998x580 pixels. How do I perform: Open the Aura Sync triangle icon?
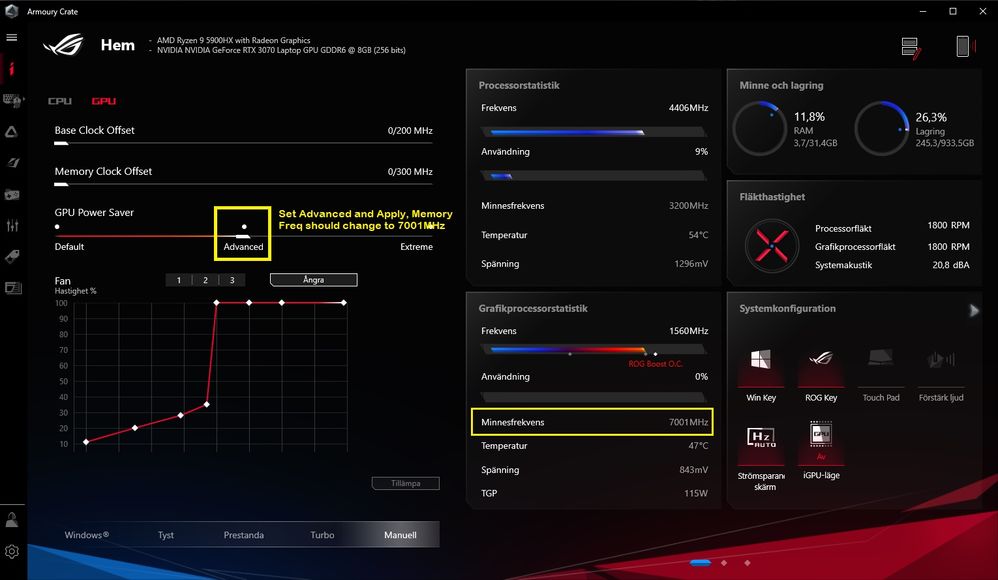[11, 132]
